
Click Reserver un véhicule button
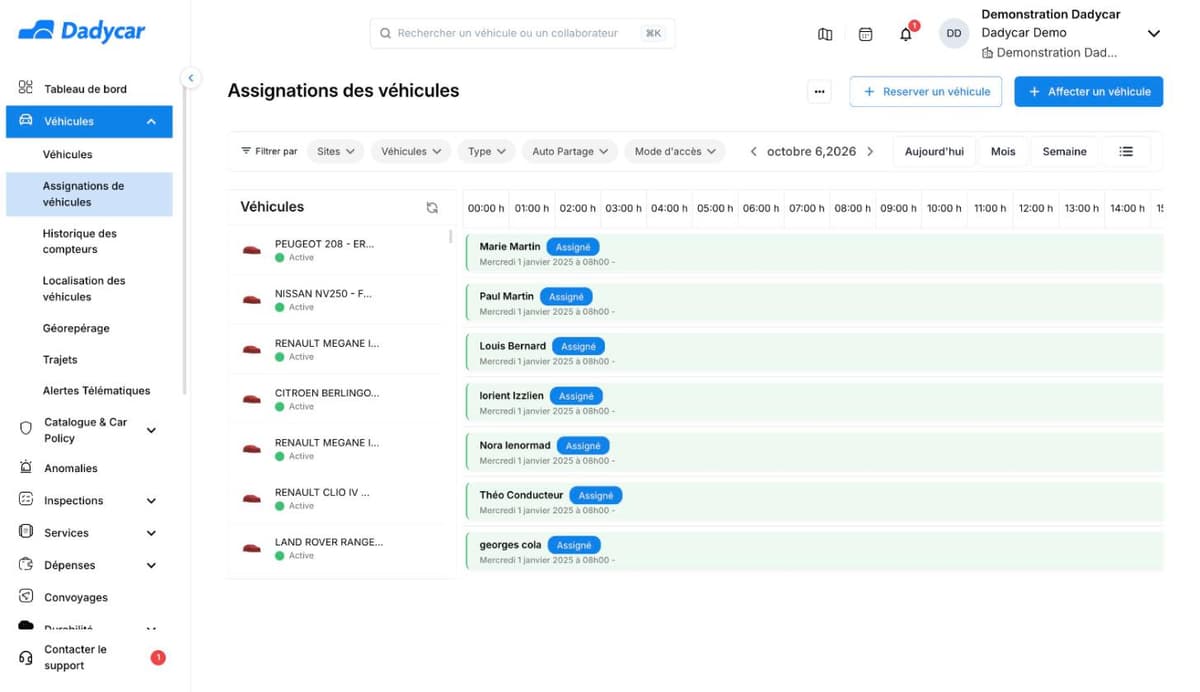point(927,91)
